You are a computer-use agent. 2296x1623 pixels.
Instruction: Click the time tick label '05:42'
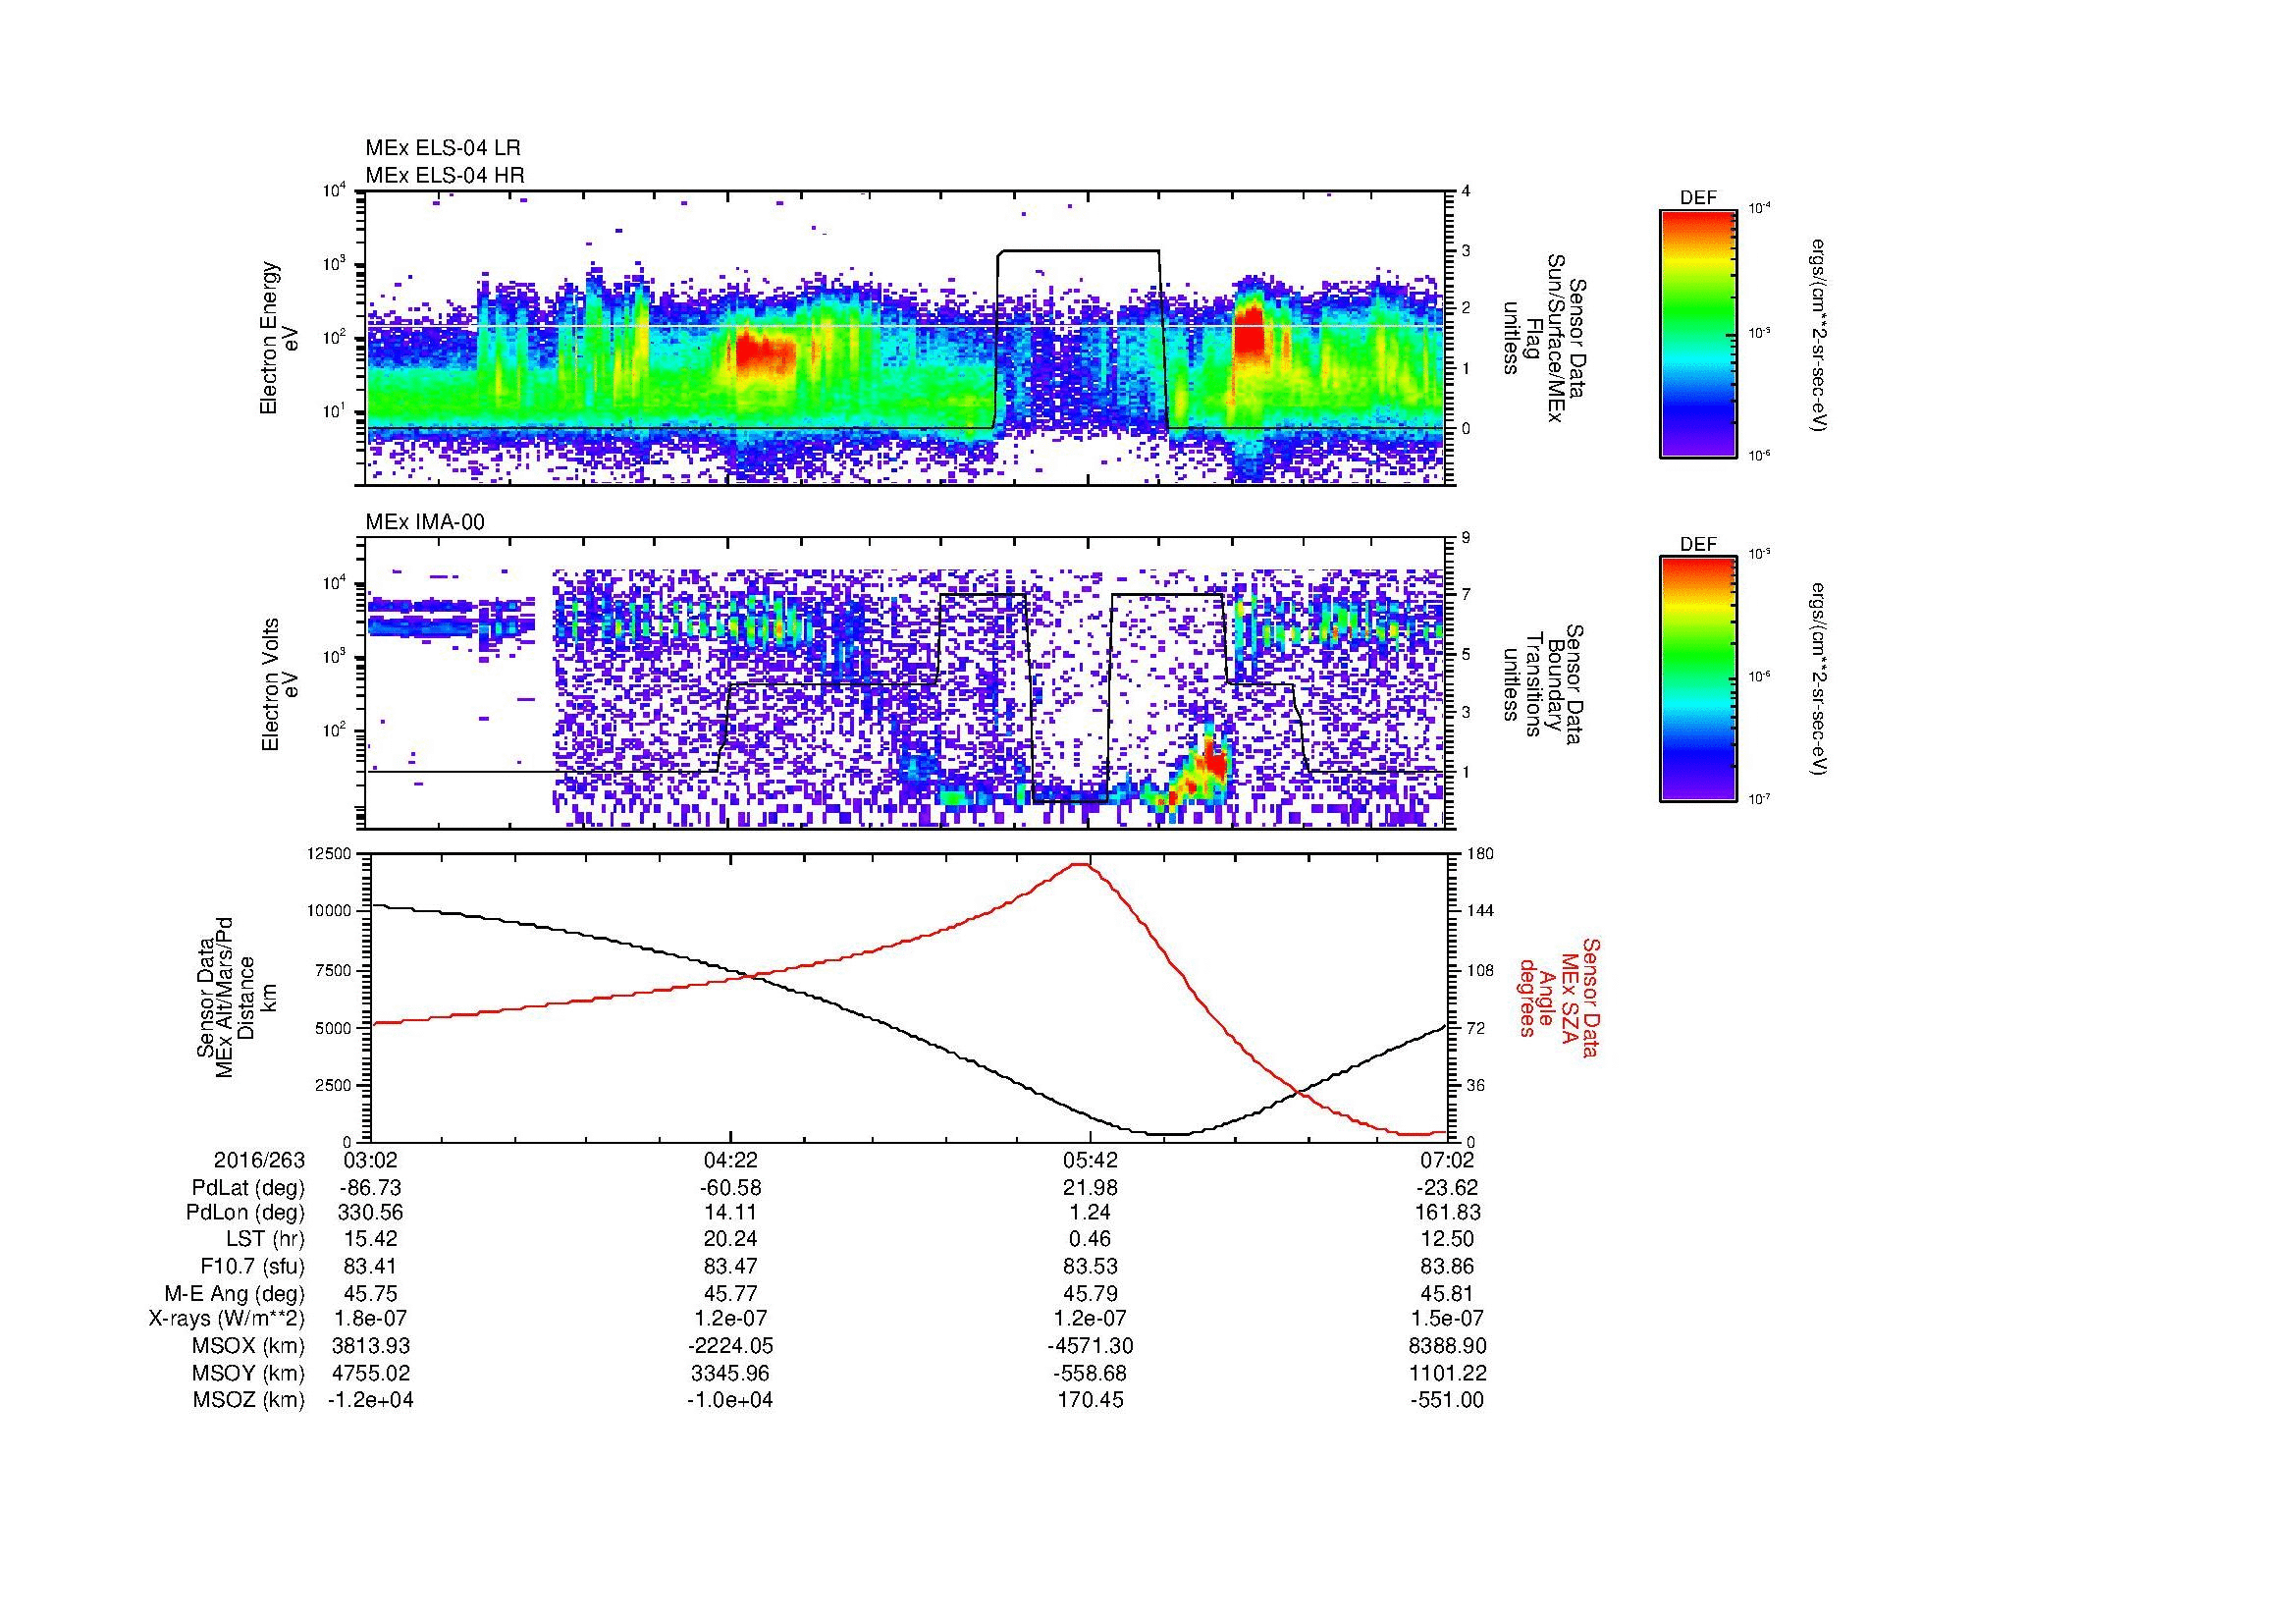[1090, 1160]
